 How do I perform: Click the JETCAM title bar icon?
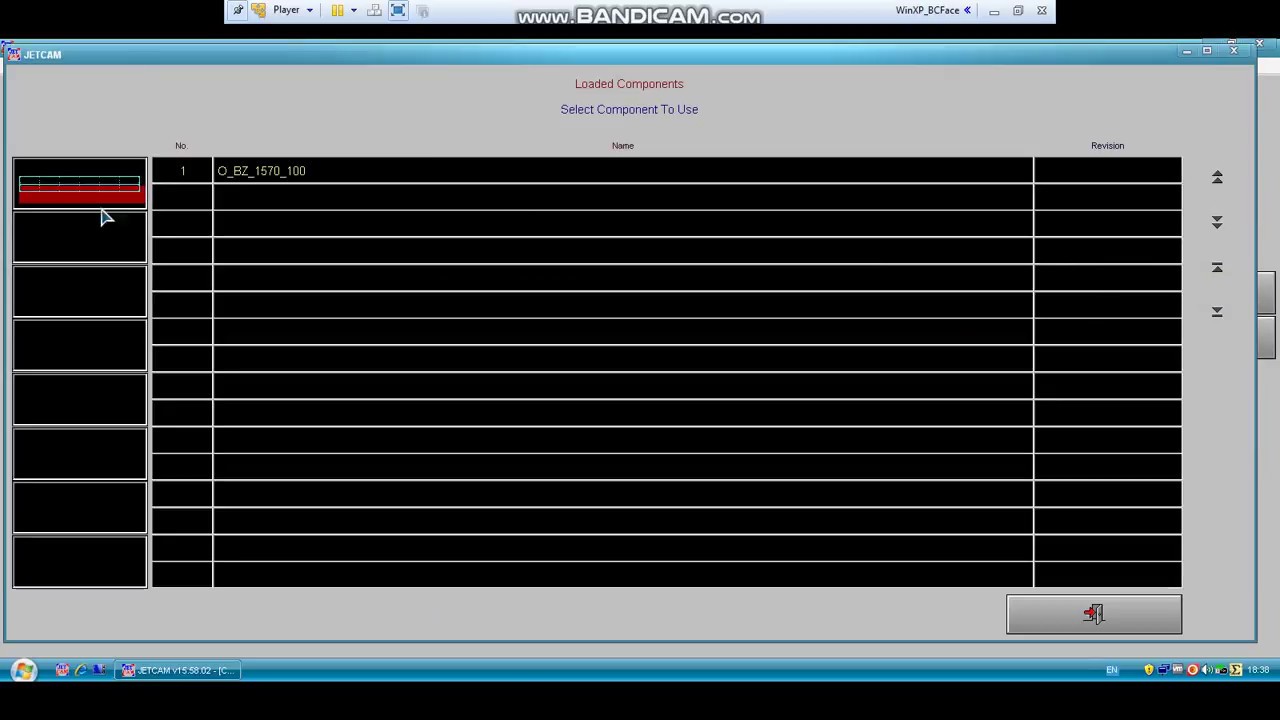pos(14,54)
